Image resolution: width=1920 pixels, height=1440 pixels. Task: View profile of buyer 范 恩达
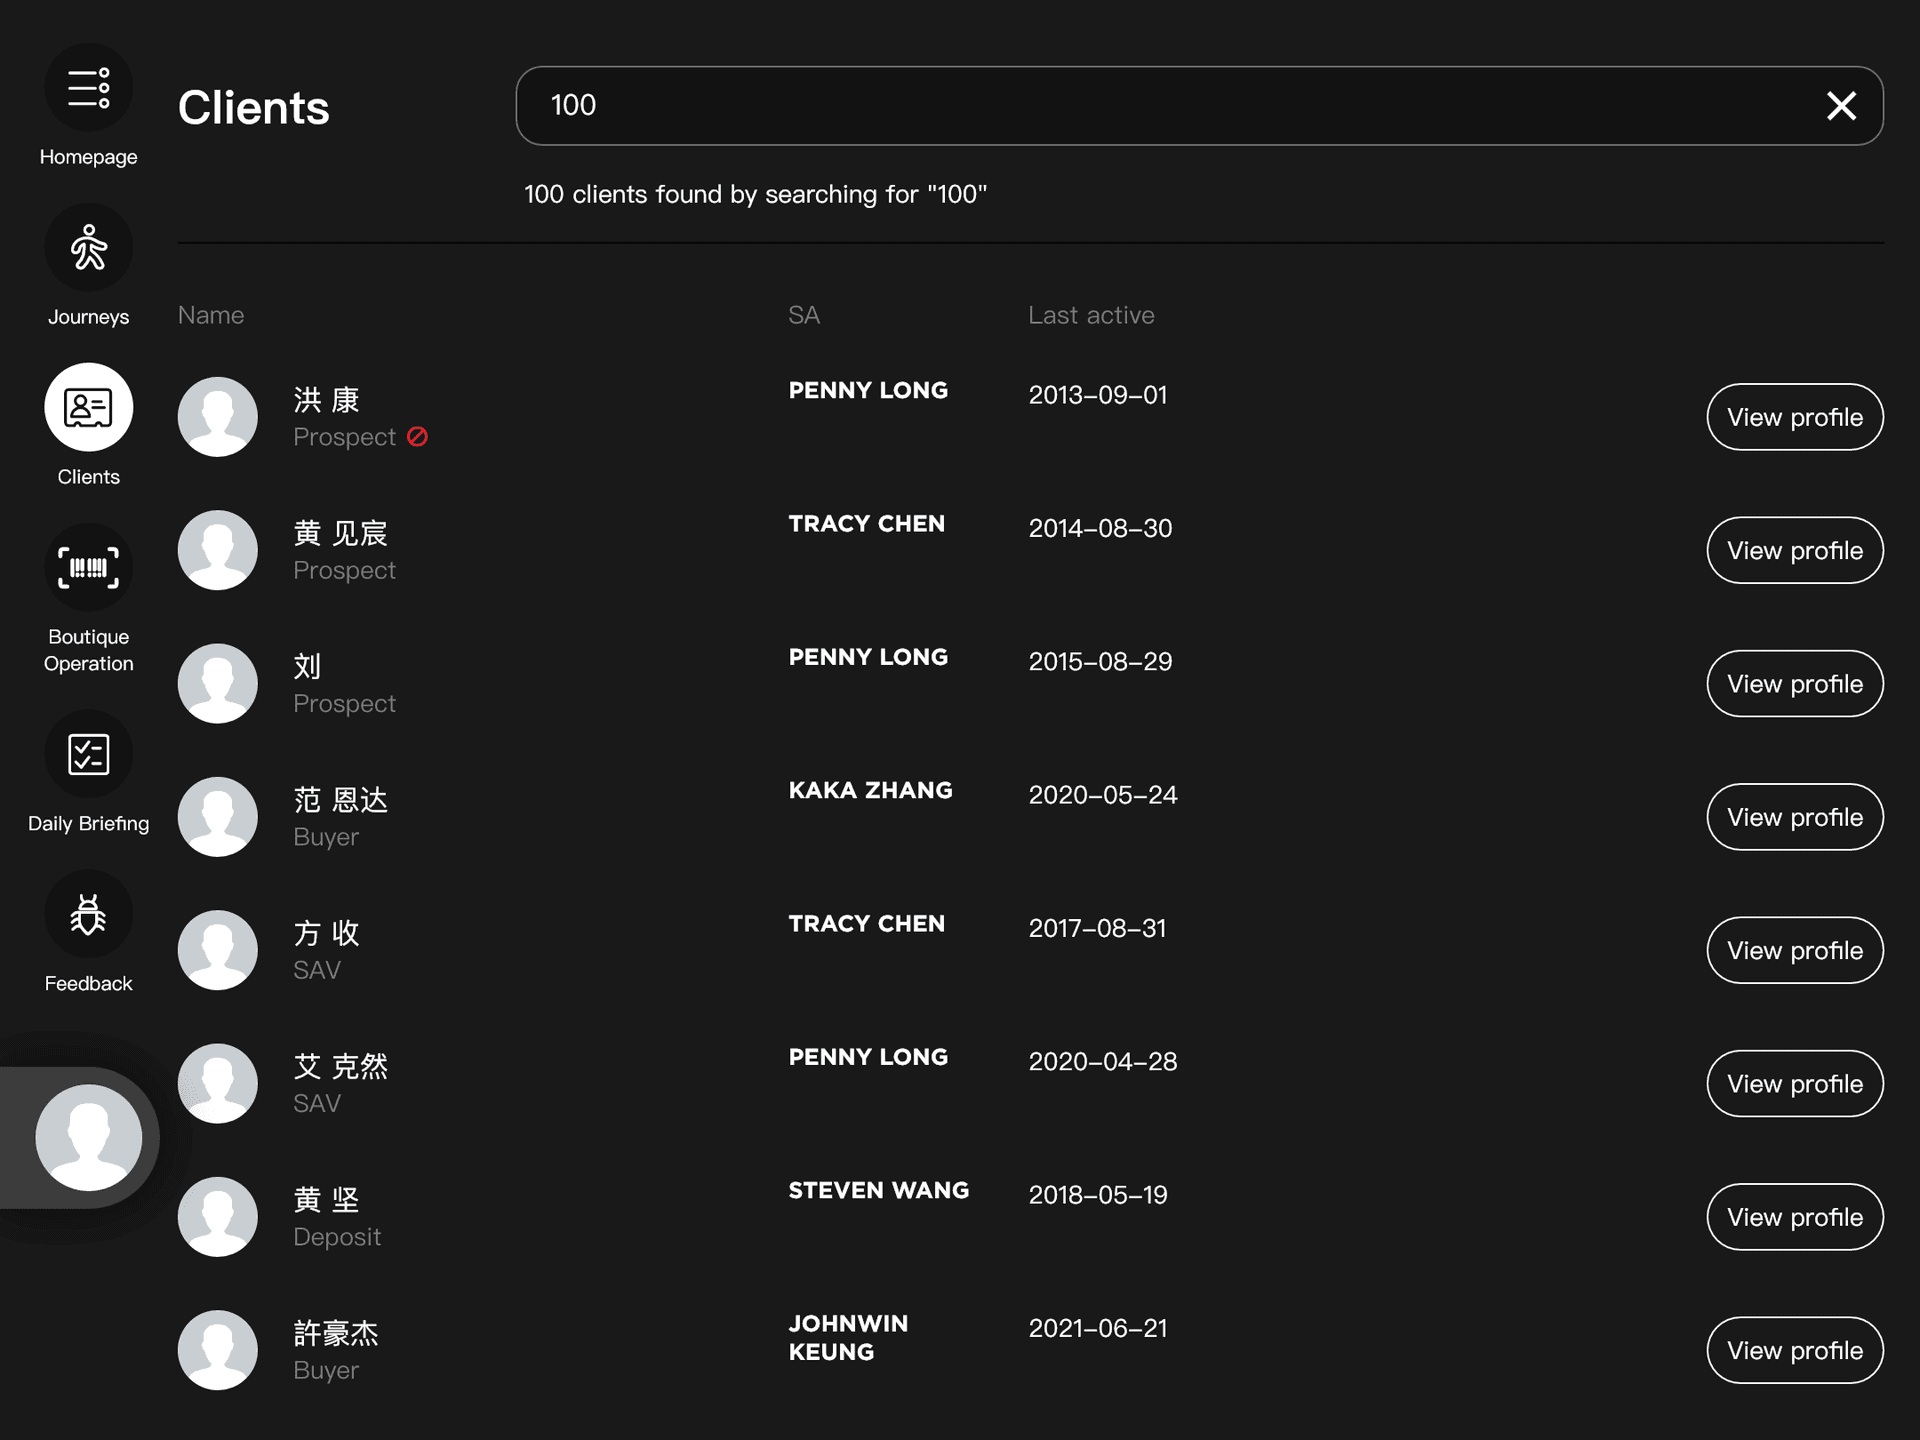[1794, 817]
